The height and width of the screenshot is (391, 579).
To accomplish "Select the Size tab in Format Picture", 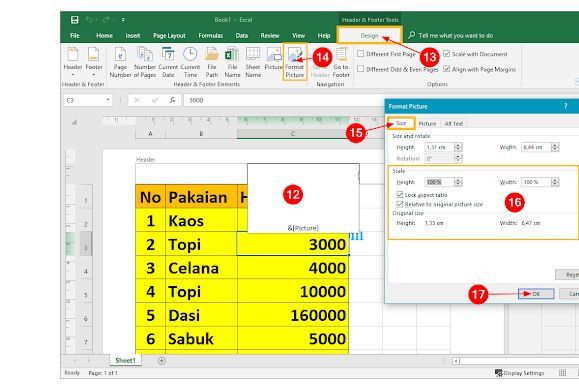I will (401, 123).
